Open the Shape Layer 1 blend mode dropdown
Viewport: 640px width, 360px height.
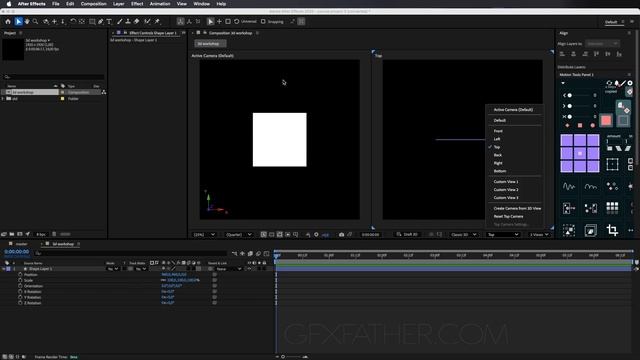click(113, 269)
